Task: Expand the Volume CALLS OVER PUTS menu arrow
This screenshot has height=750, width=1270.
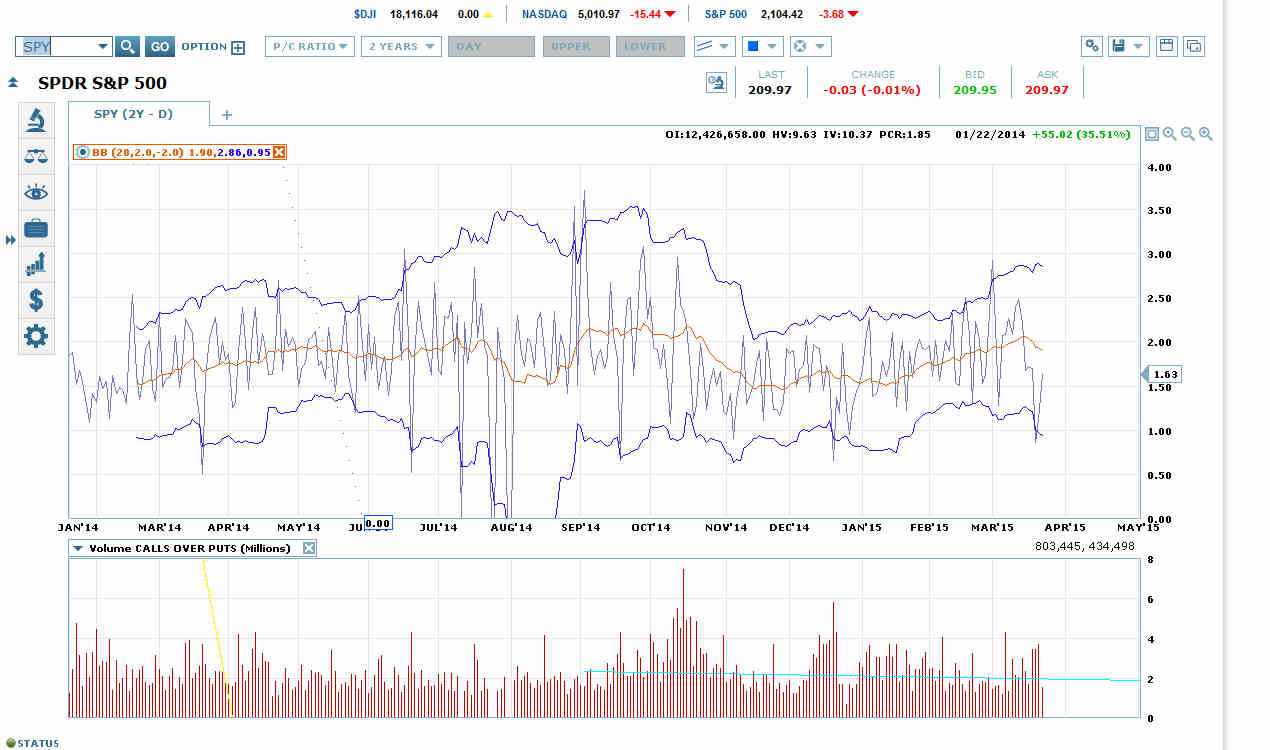Action: [x=77, y=548]
